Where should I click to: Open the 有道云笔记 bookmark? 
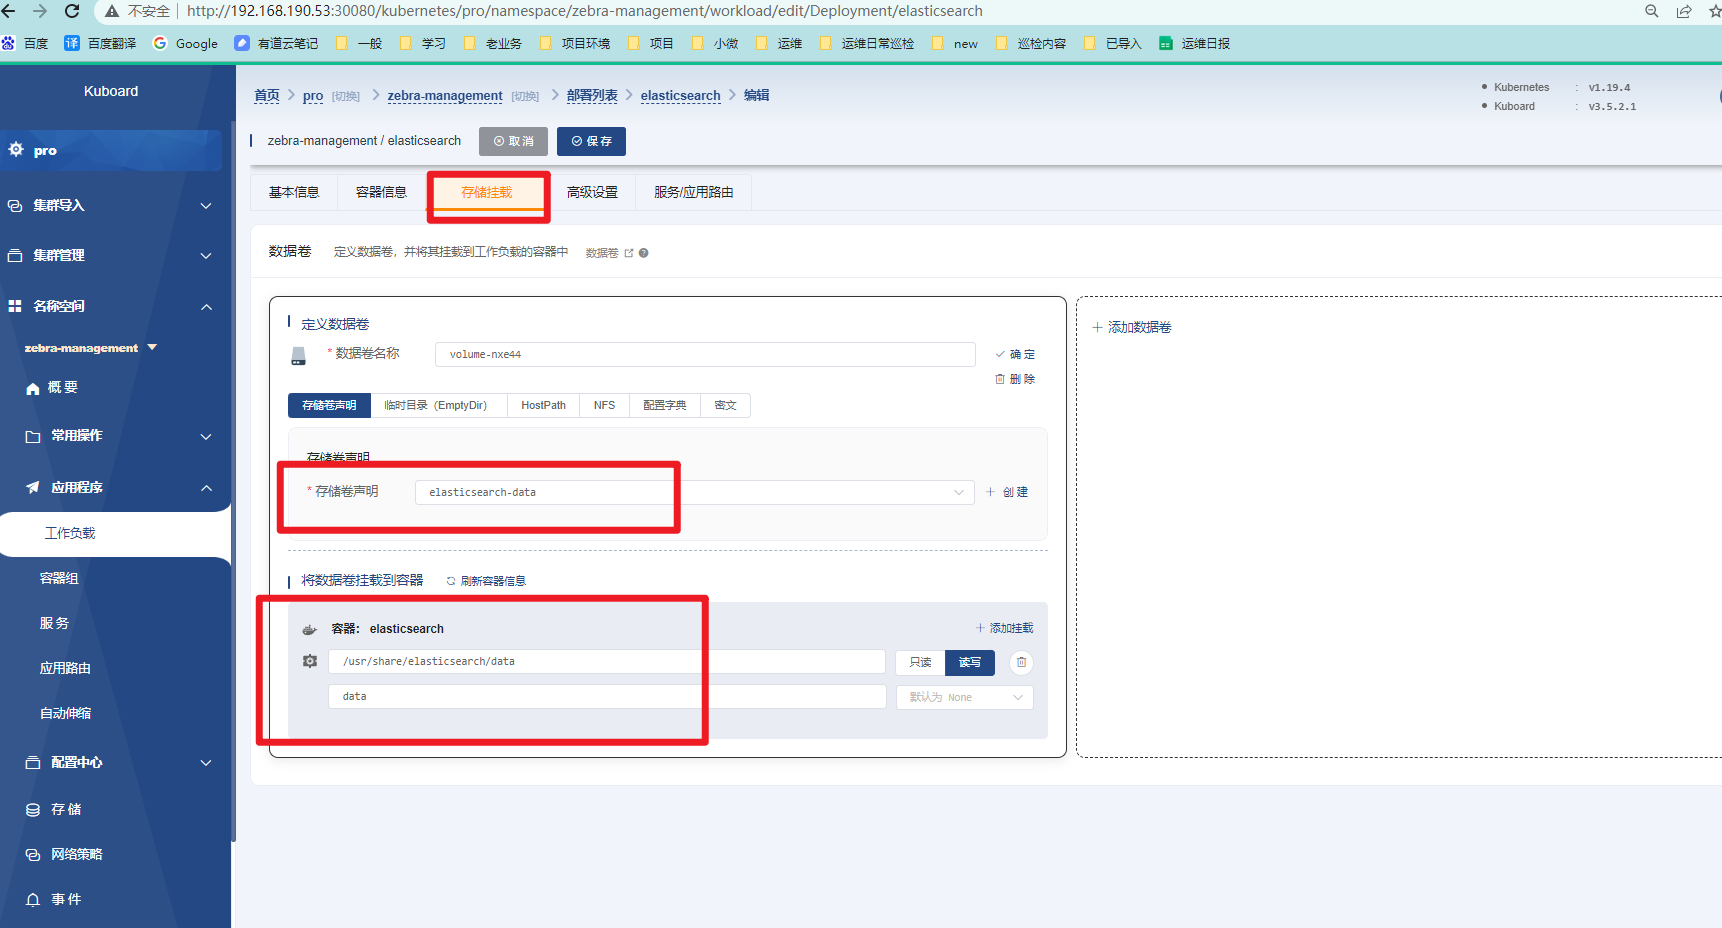(x=276, y=43)
